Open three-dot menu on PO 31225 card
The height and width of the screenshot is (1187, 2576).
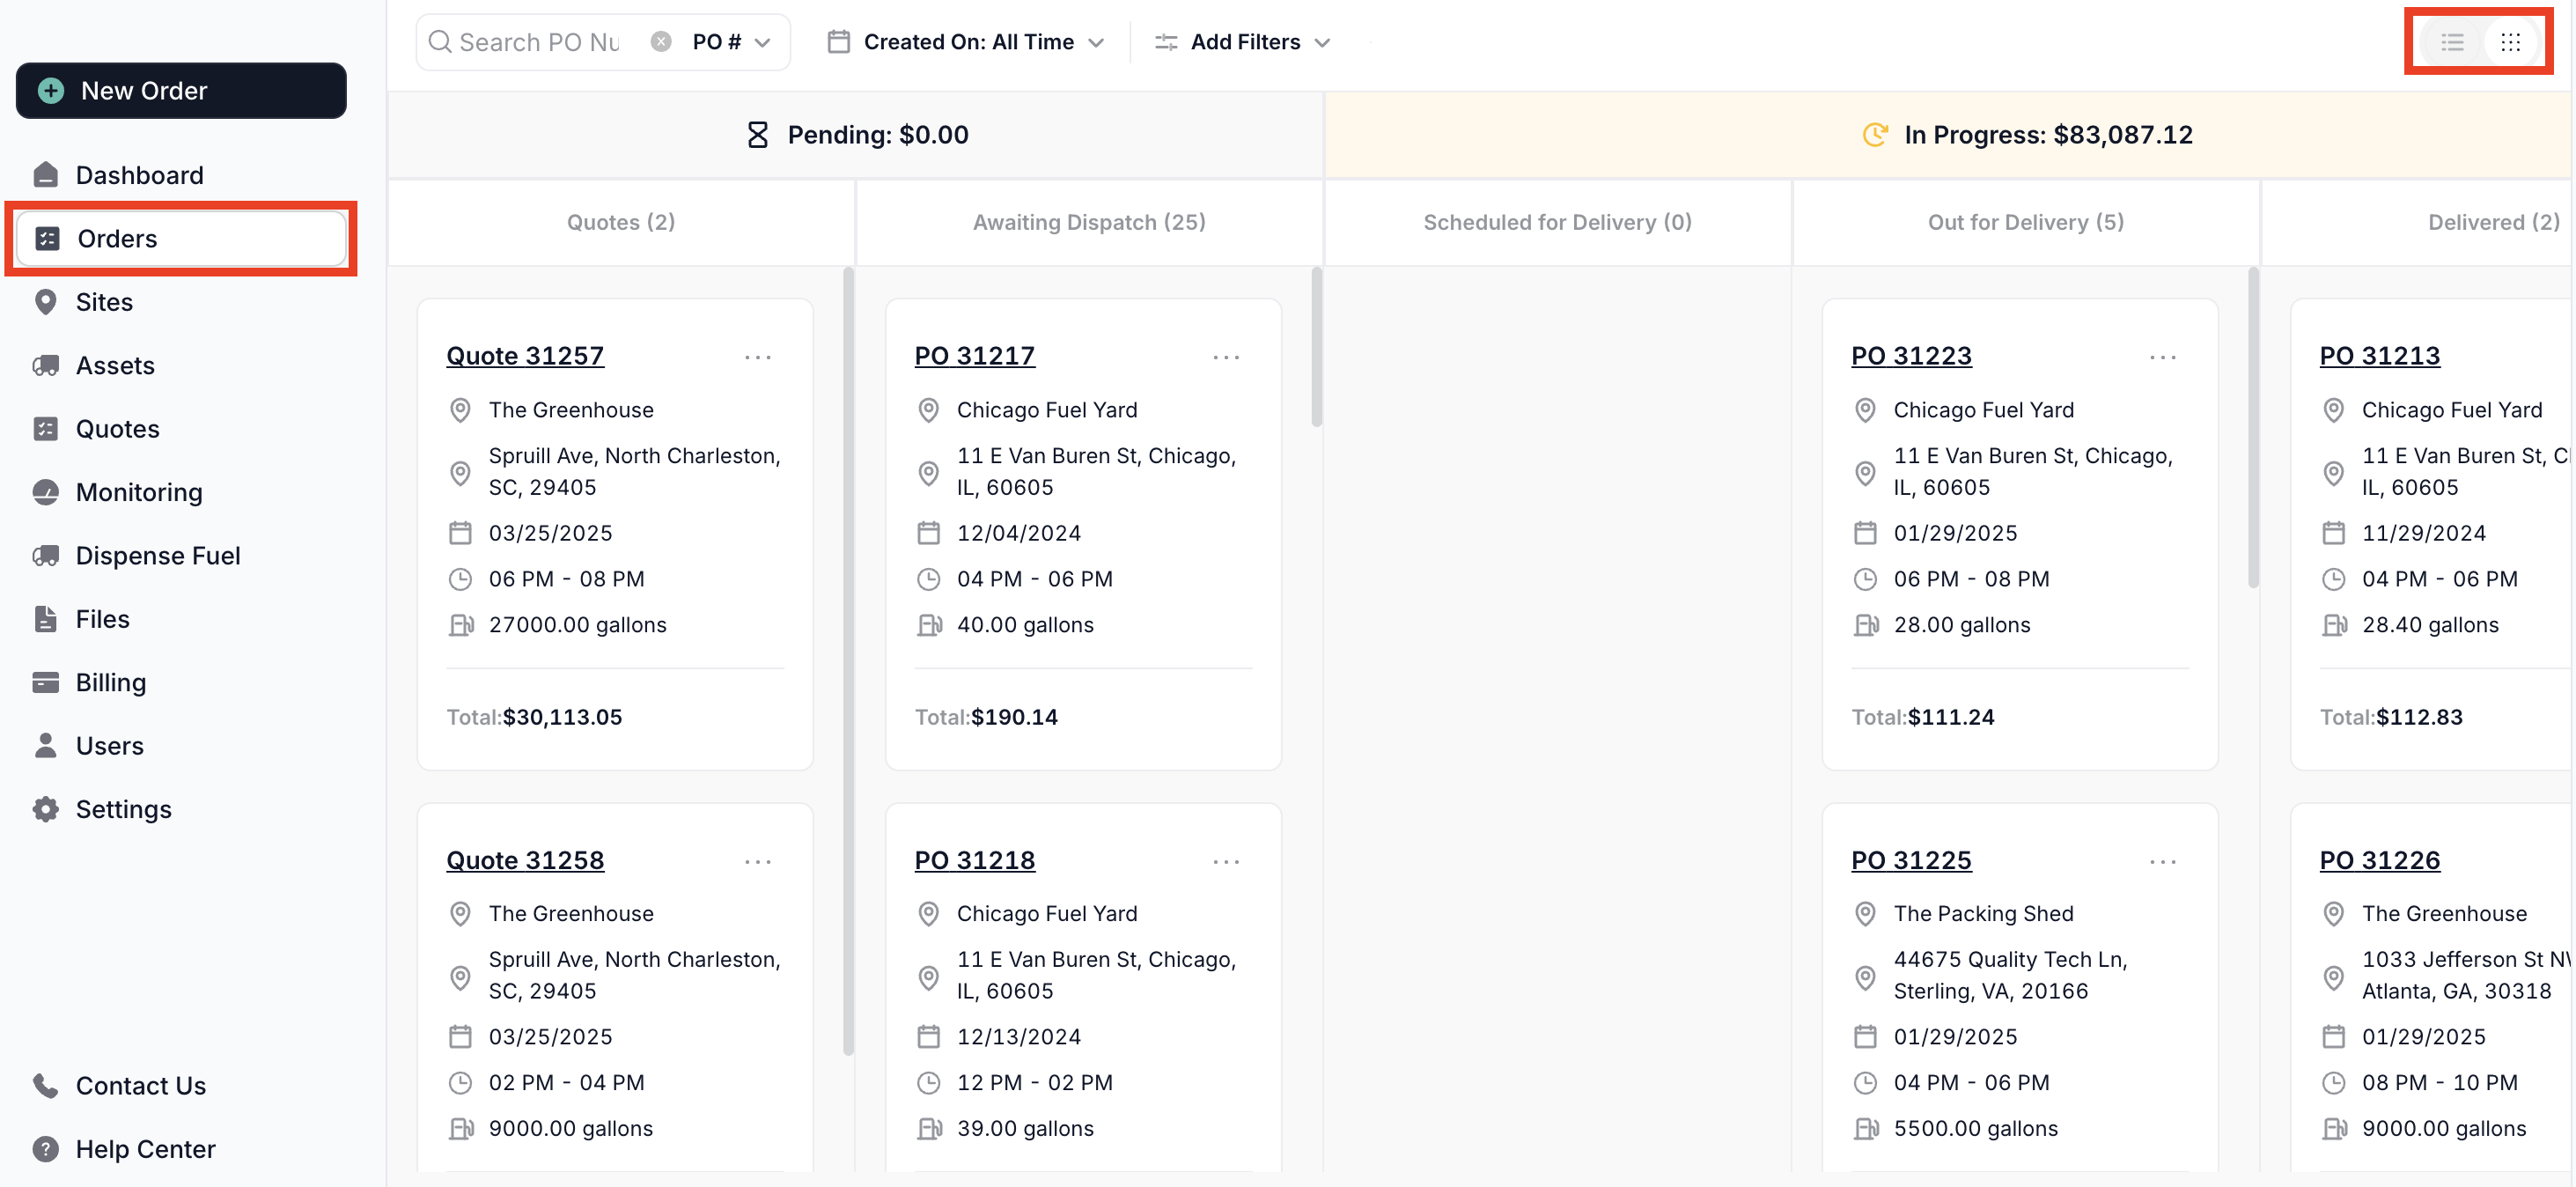(2162, 861)
